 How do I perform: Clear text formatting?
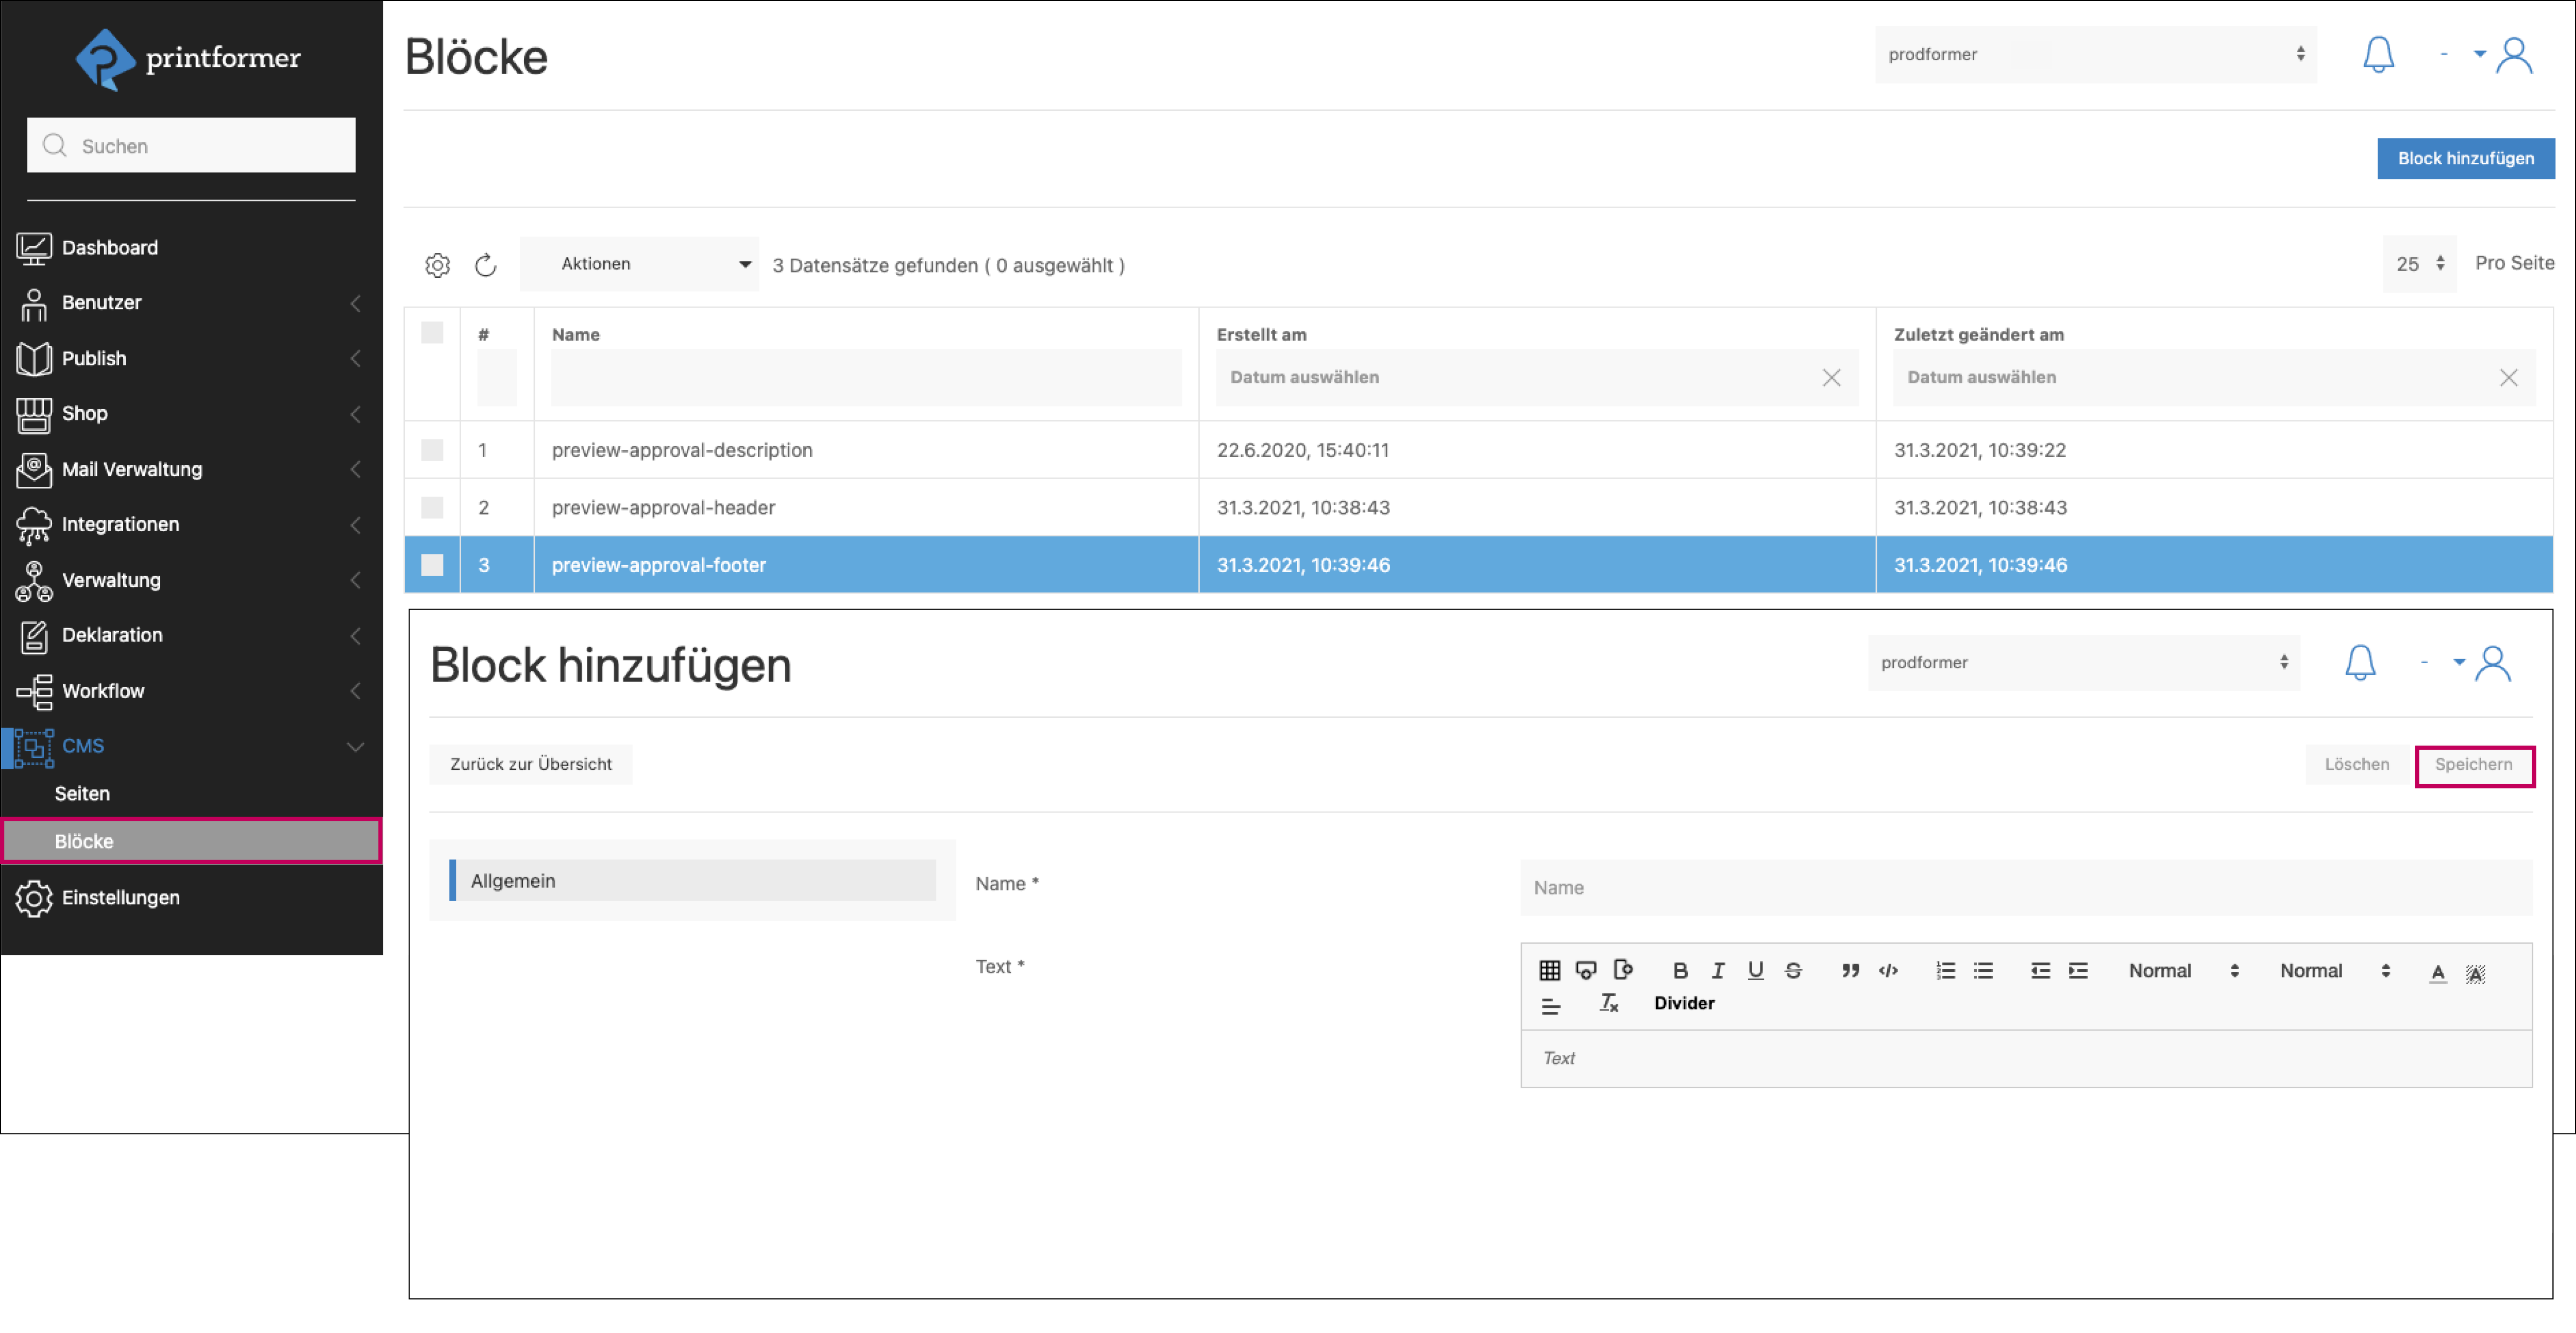(x=1608, y=1003)
